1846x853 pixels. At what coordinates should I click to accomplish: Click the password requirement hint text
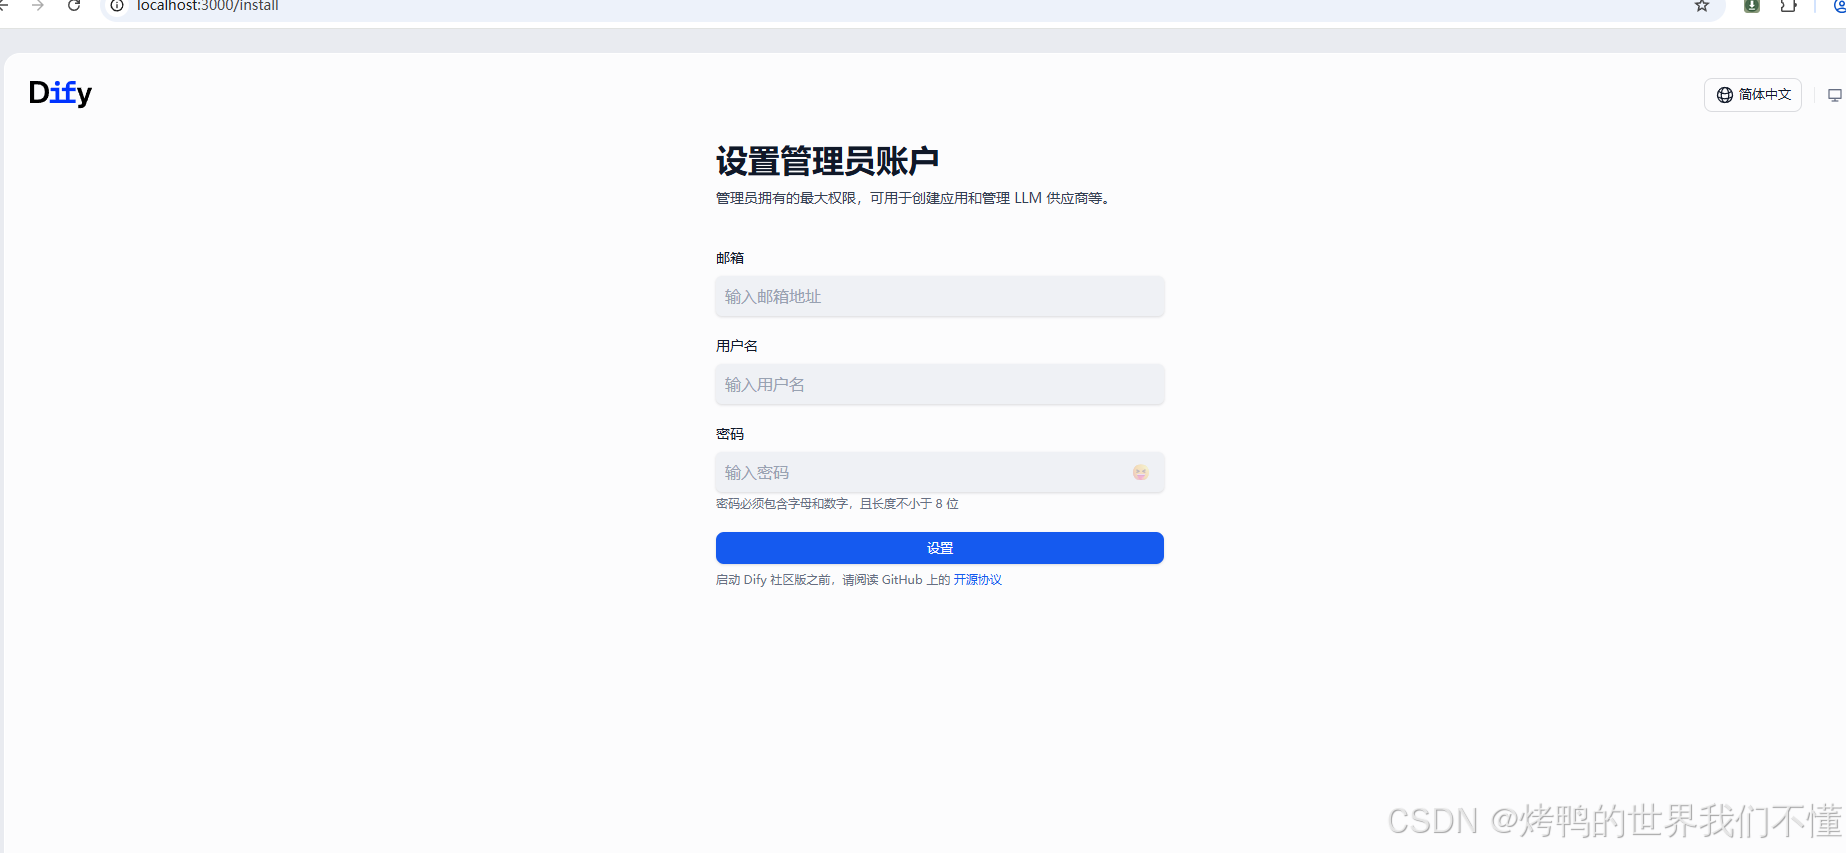point(837,504)
